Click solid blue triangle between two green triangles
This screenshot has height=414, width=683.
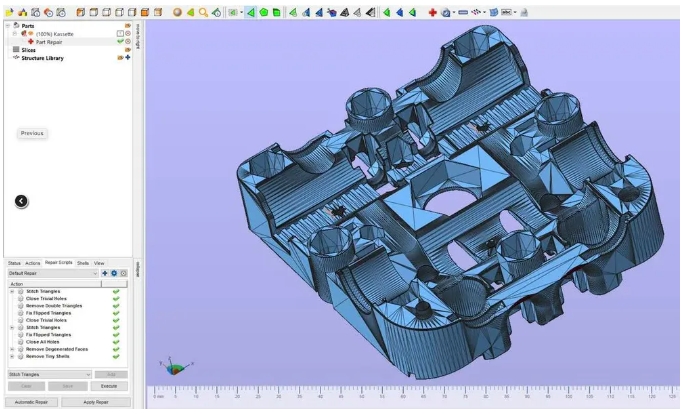tap(399, 12)
